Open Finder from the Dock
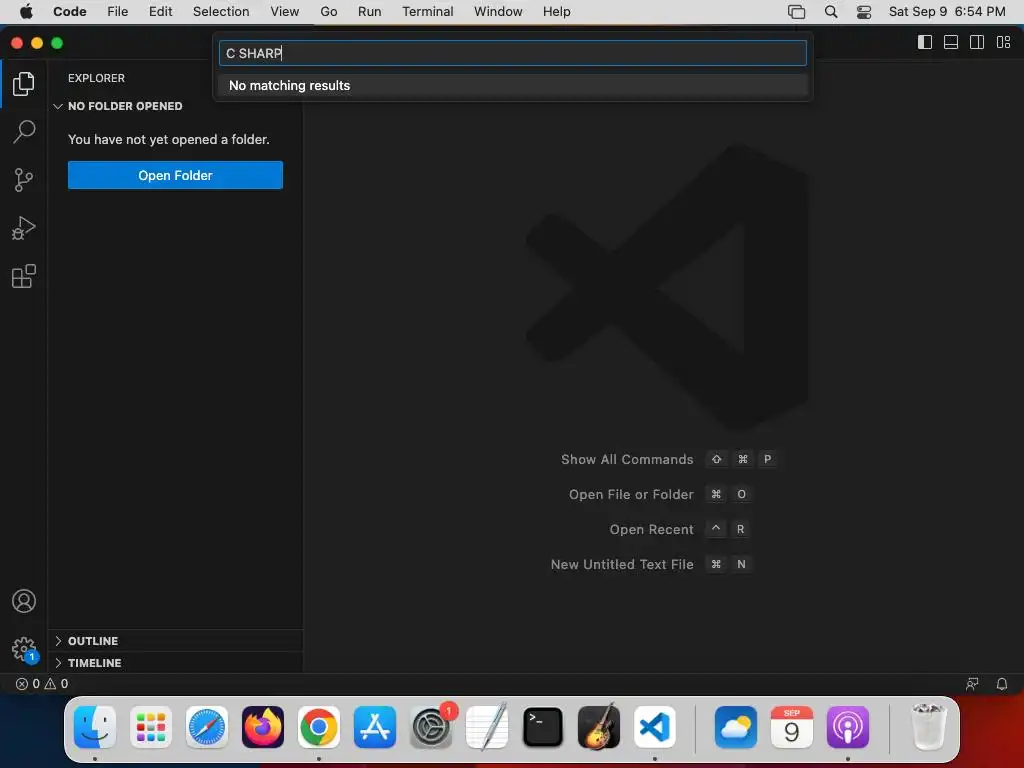 point(95,727)
